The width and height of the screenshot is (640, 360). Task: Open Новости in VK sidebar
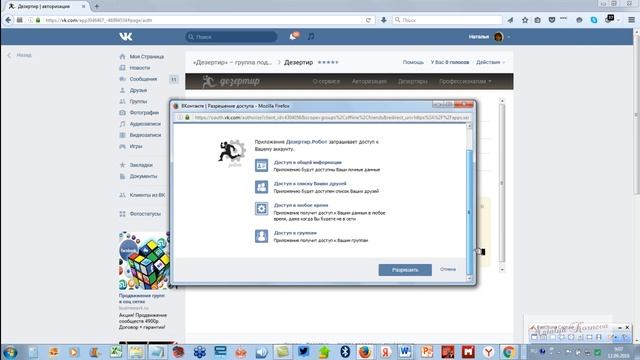point(140,68)
